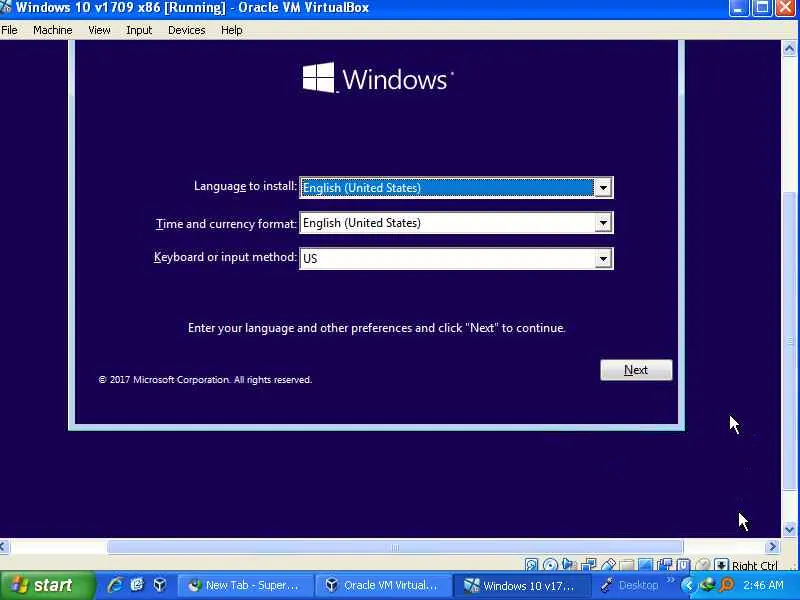800x600 pixels.
Task: Open the File menu
Action: (9, 30)
